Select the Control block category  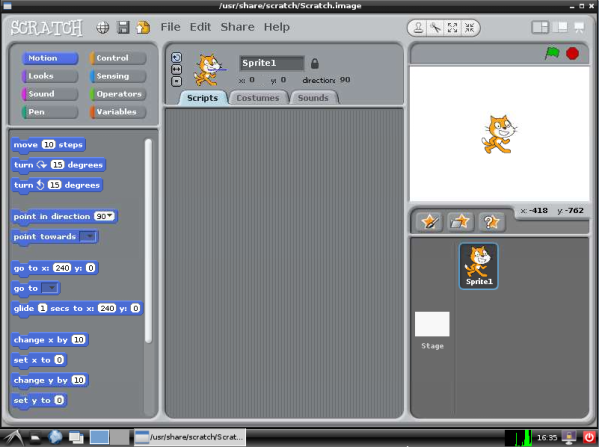pyautogui.click(x=118, y=58)
